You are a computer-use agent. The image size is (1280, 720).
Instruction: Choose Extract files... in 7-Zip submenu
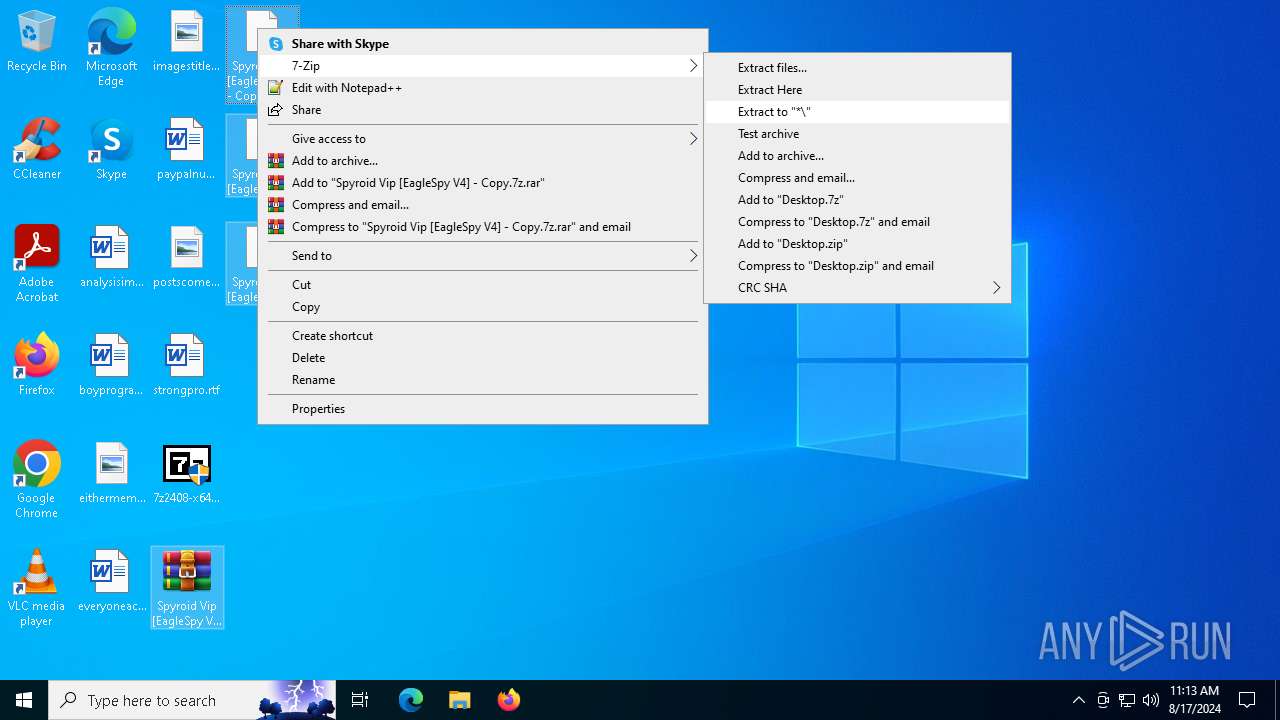[857, 68]
